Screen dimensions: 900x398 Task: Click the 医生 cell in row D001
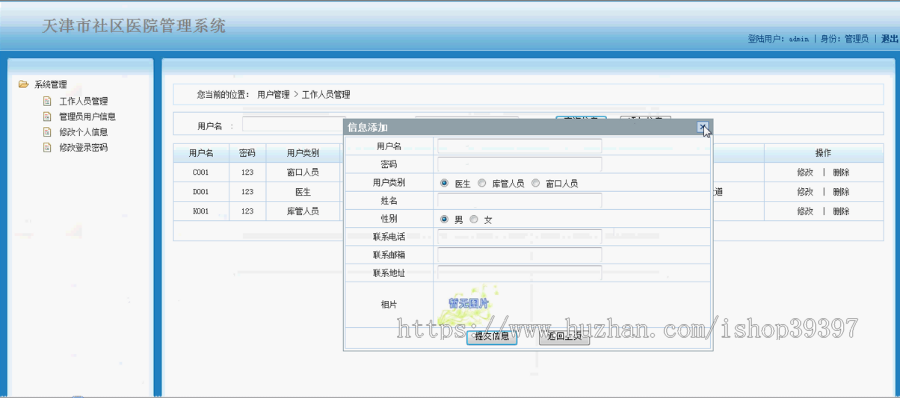pos(303,192)
